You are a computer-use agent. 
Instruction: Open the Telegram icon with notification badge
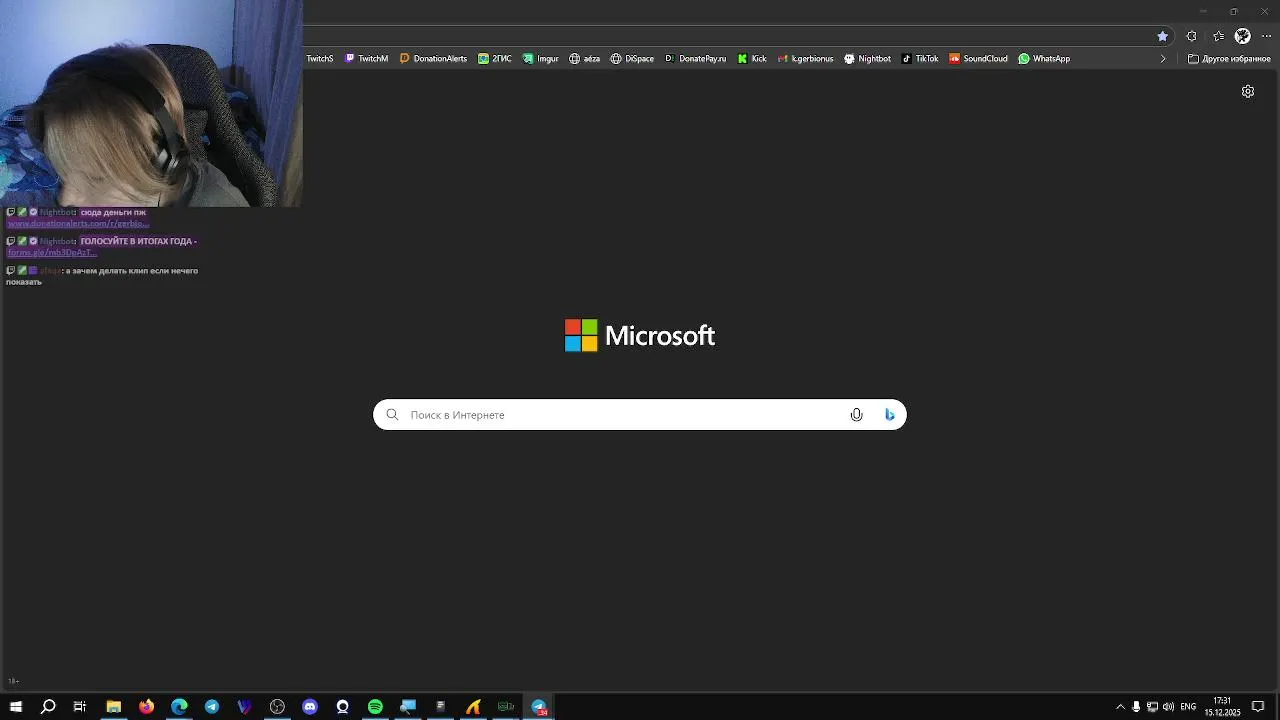(539, 707)
